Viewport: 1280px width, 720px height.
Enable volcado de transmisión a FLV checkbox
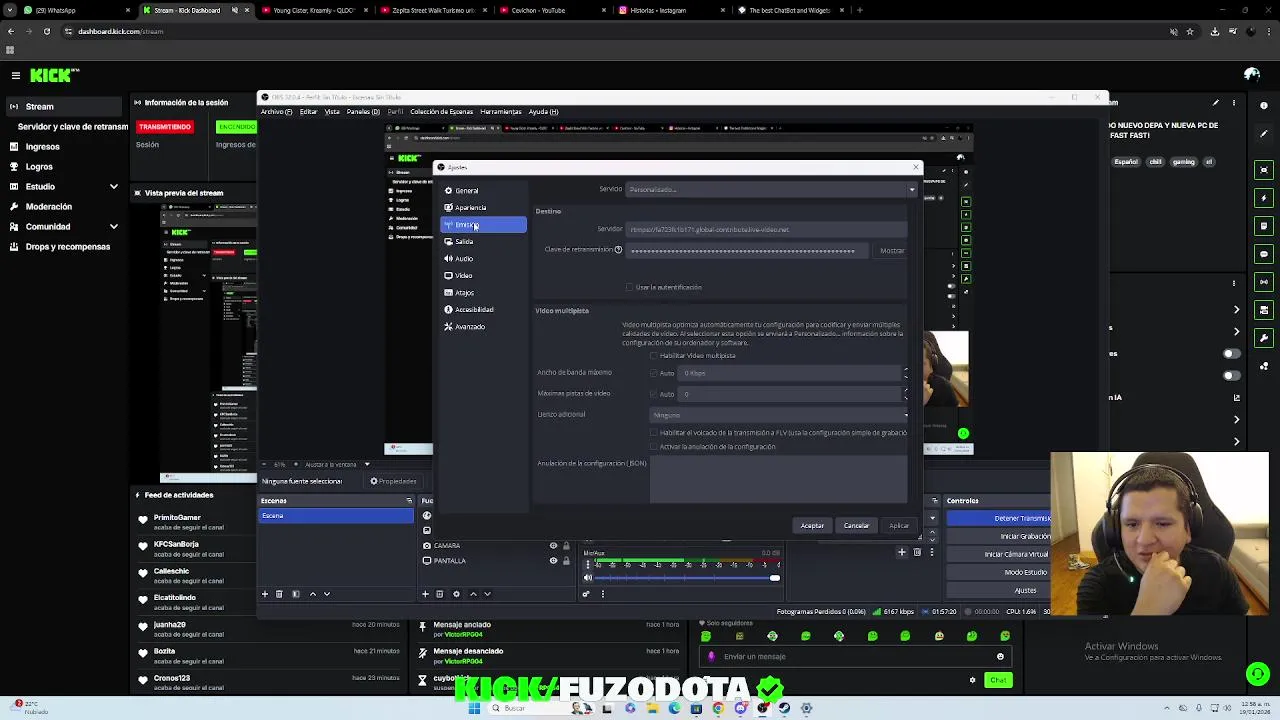(x=653, y=433)
